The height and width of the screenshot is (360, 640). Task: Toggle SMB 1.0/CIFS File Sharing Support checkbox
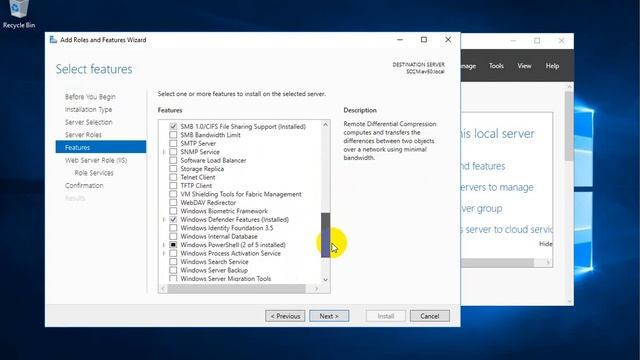click(173, 127)
